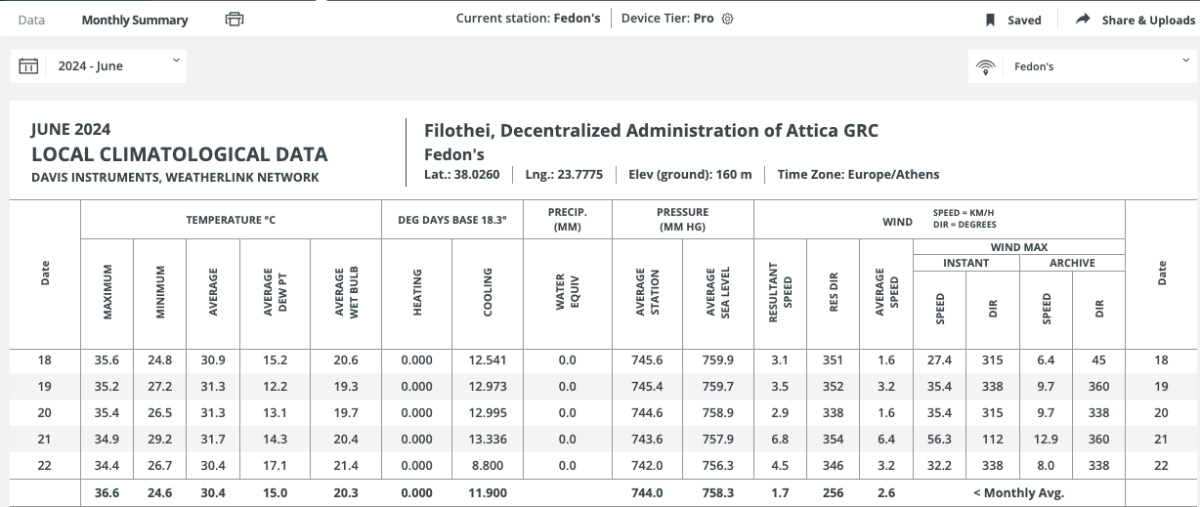This screenshot has width=1200, height=507.
Task: Open the Share & Uploads text link
Action: coord(1148,20)
